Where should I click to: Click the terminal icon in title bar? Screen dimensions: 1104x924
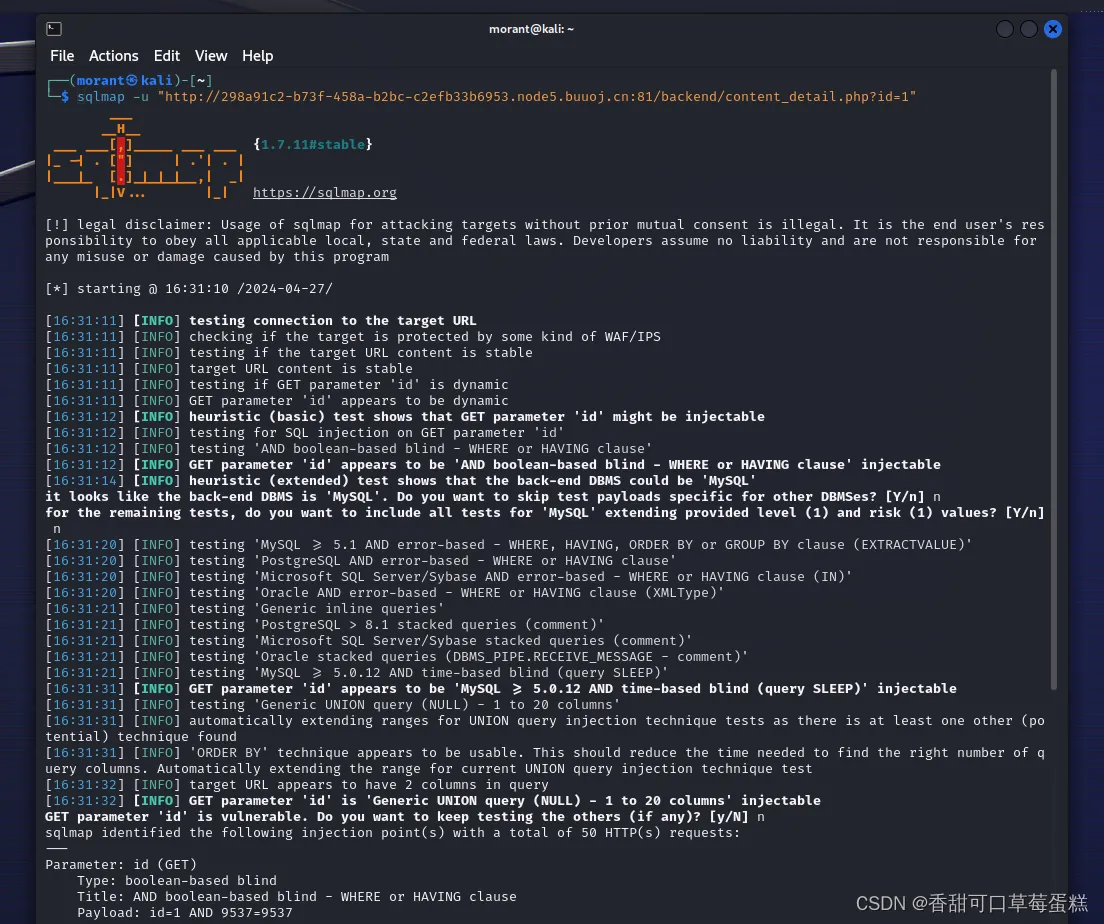[x=54, y=29]
